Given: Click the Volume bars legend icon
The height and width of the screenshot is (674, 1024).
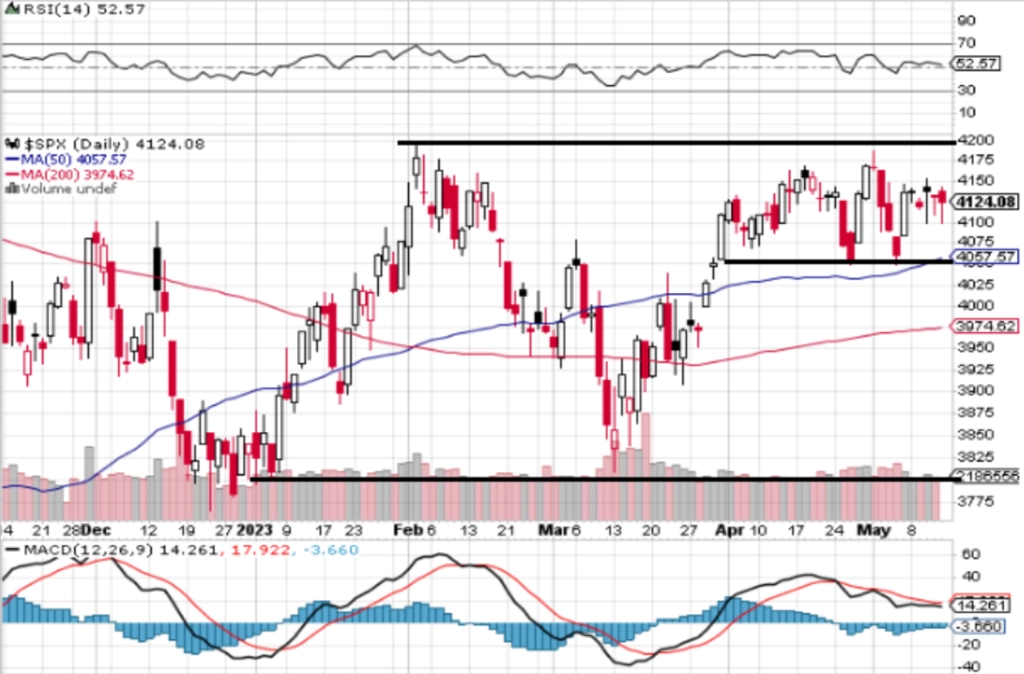Looking at the screenshot, I should pyautogui.click(x=12, y=189).
